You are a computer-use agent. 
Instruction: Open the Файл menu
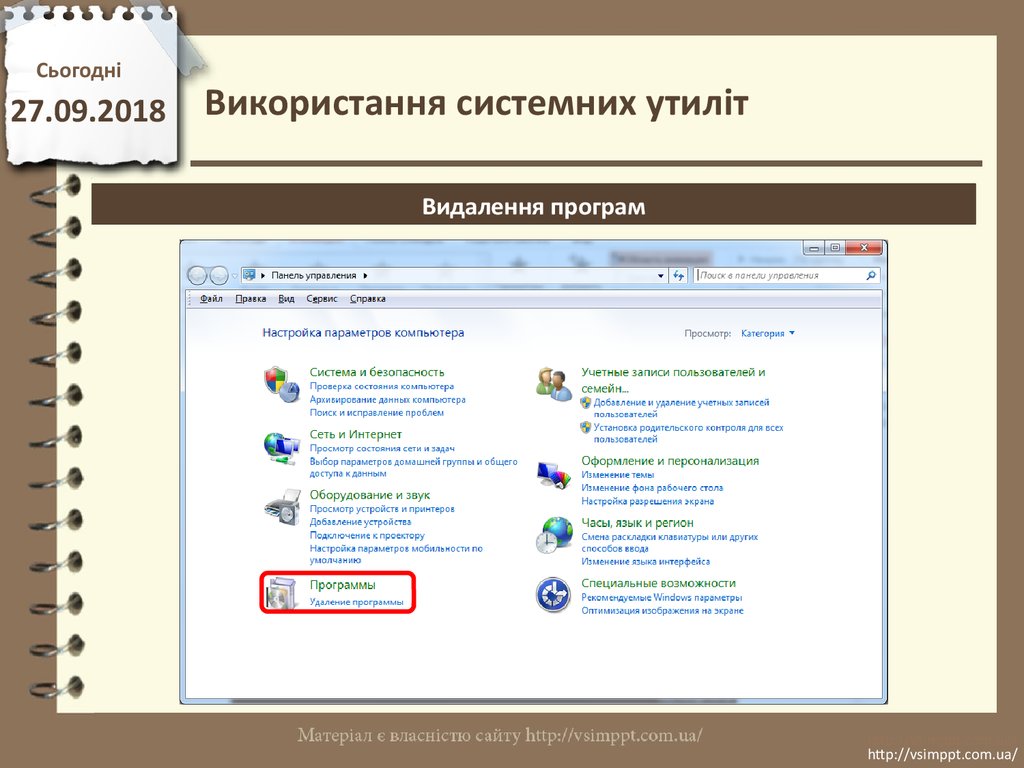(211, 299)
